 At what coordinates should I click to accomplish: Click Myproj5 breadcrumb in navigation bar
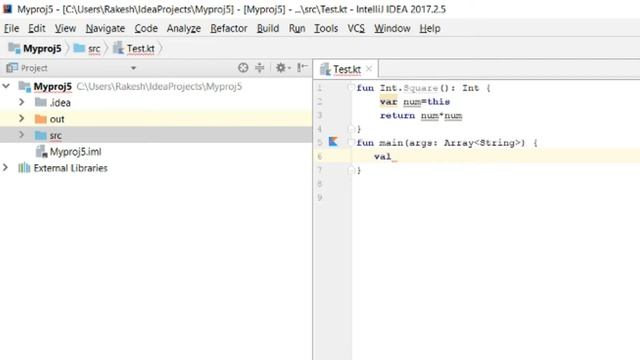click(35, 49)
